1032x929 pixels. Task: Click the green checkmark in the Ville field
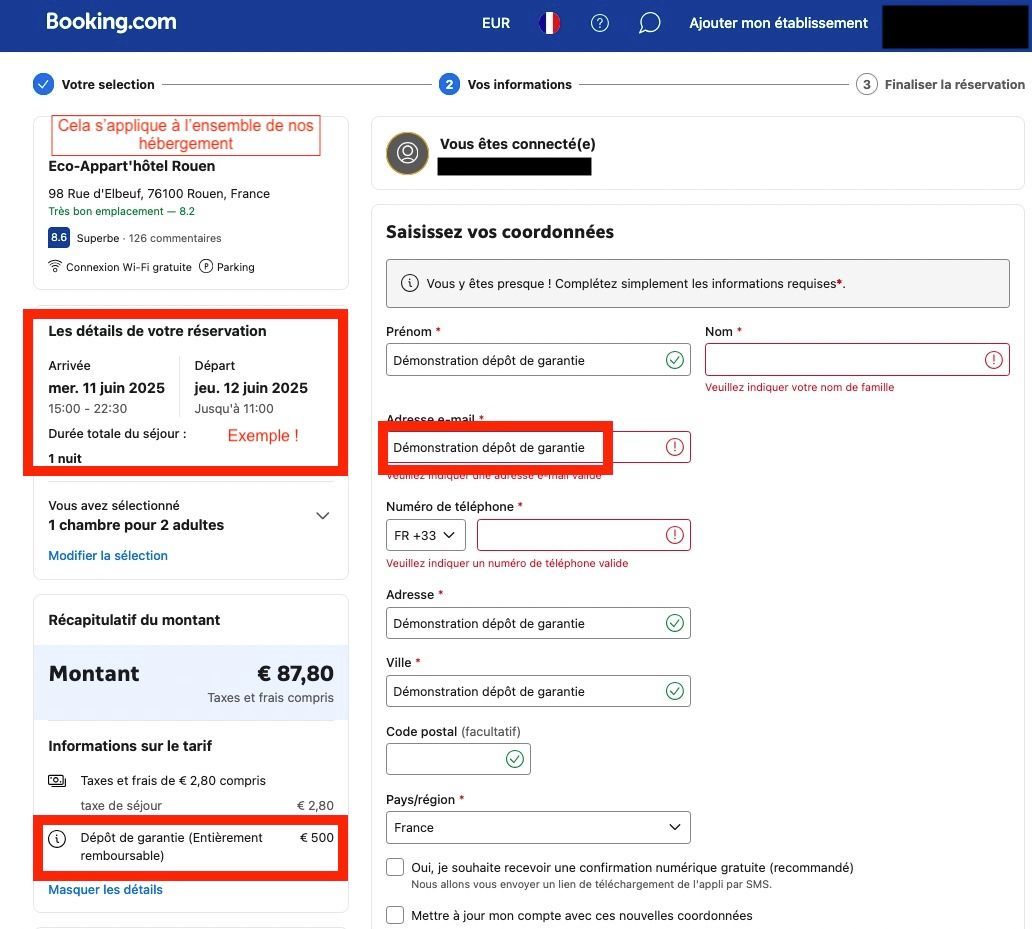675,691
